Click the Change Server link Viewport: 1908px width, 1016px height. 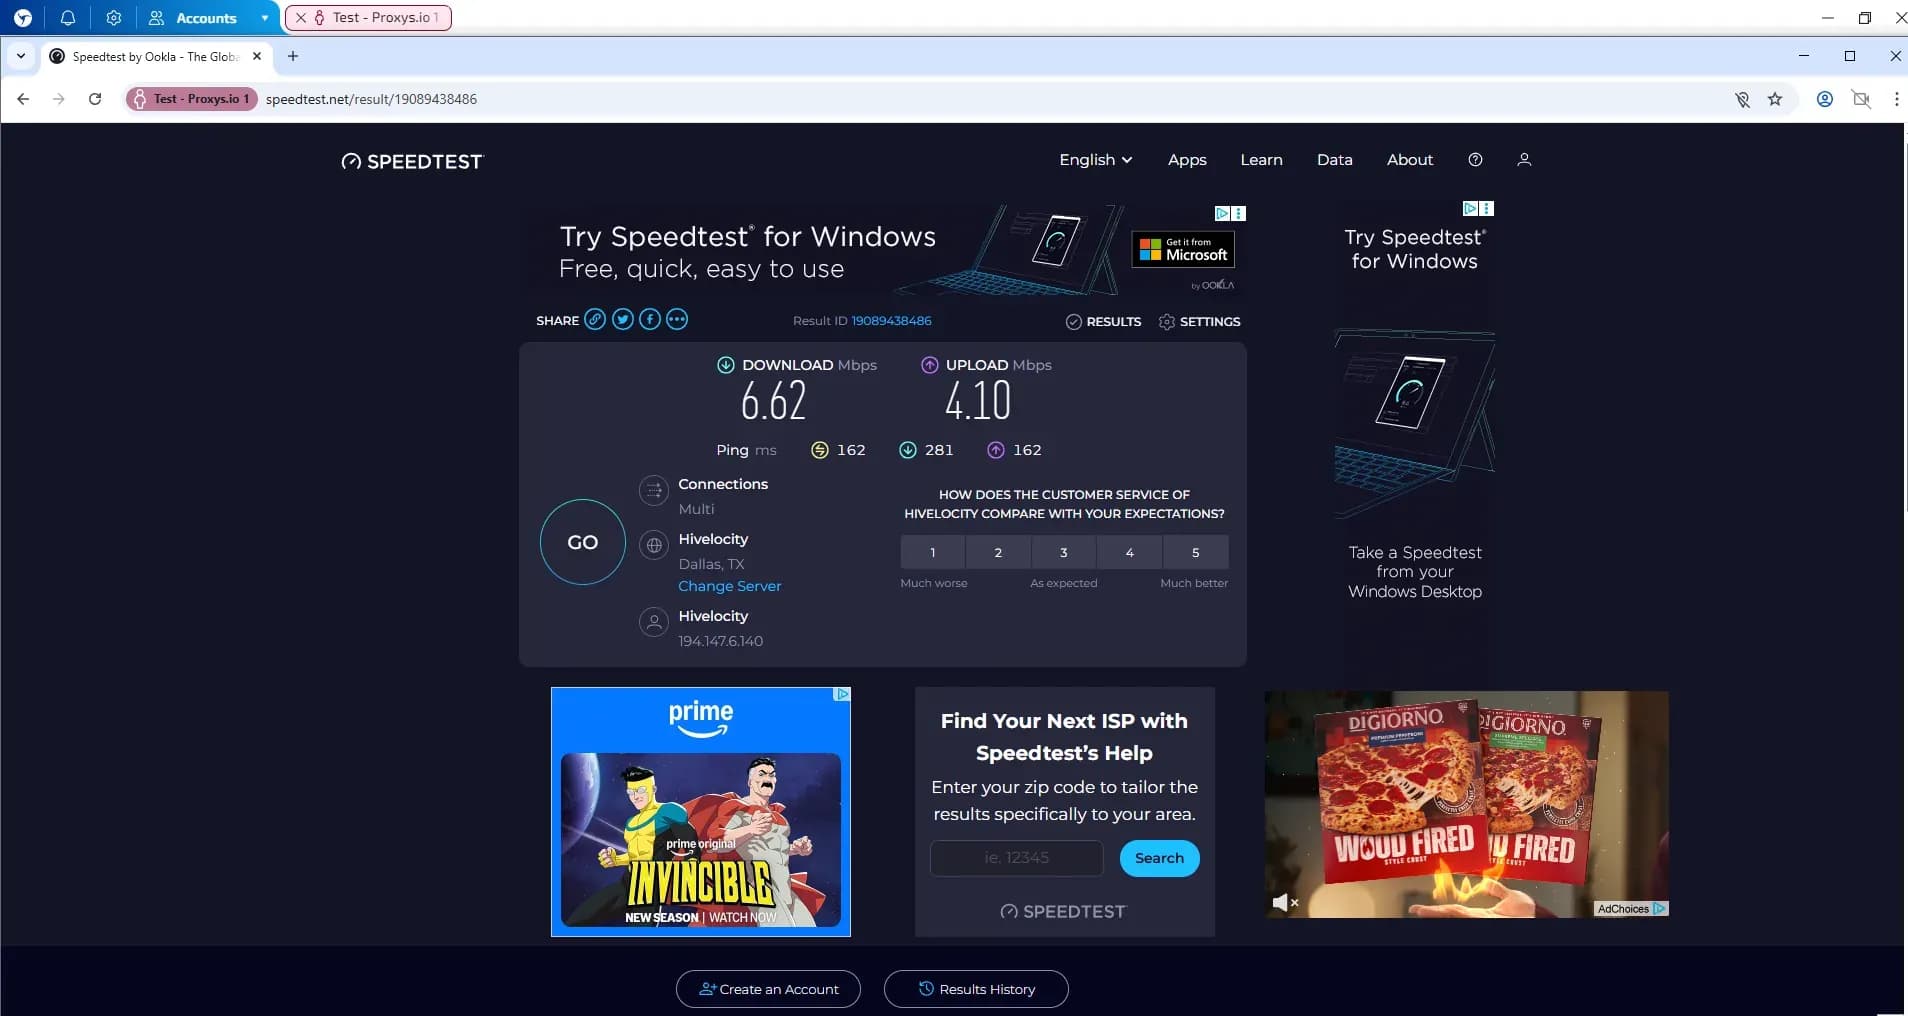(x=729, y=586)
